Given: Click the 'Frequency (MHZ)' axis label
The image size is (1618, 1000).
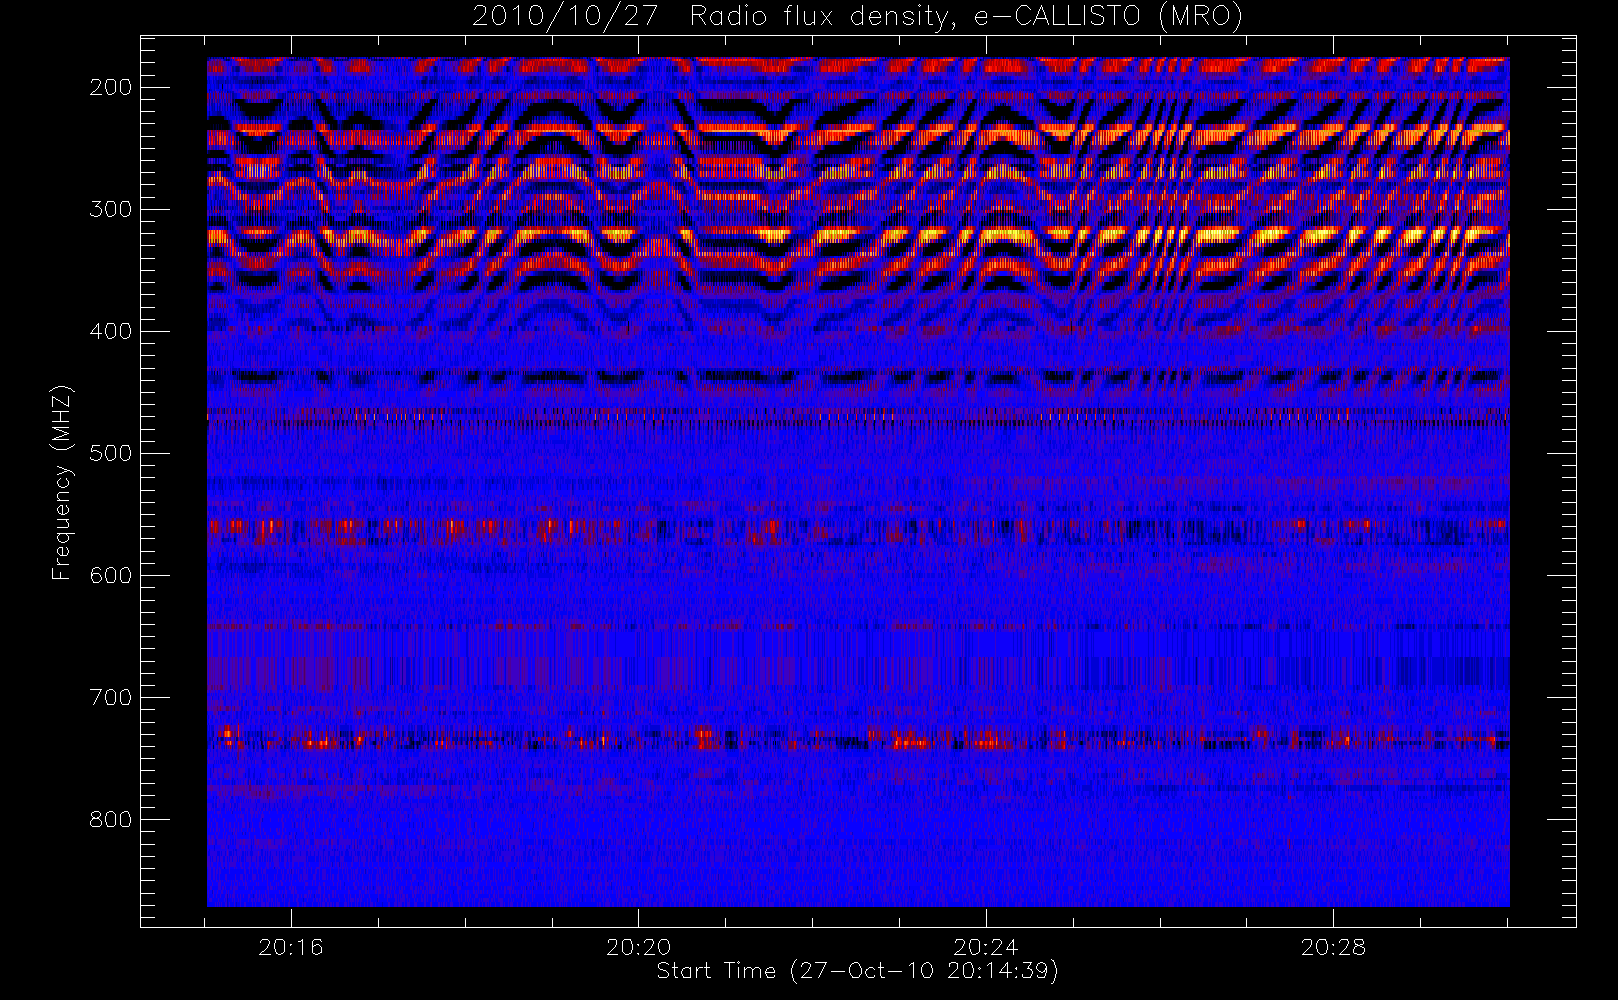Looking at the screenshot, I should [62, 482].
